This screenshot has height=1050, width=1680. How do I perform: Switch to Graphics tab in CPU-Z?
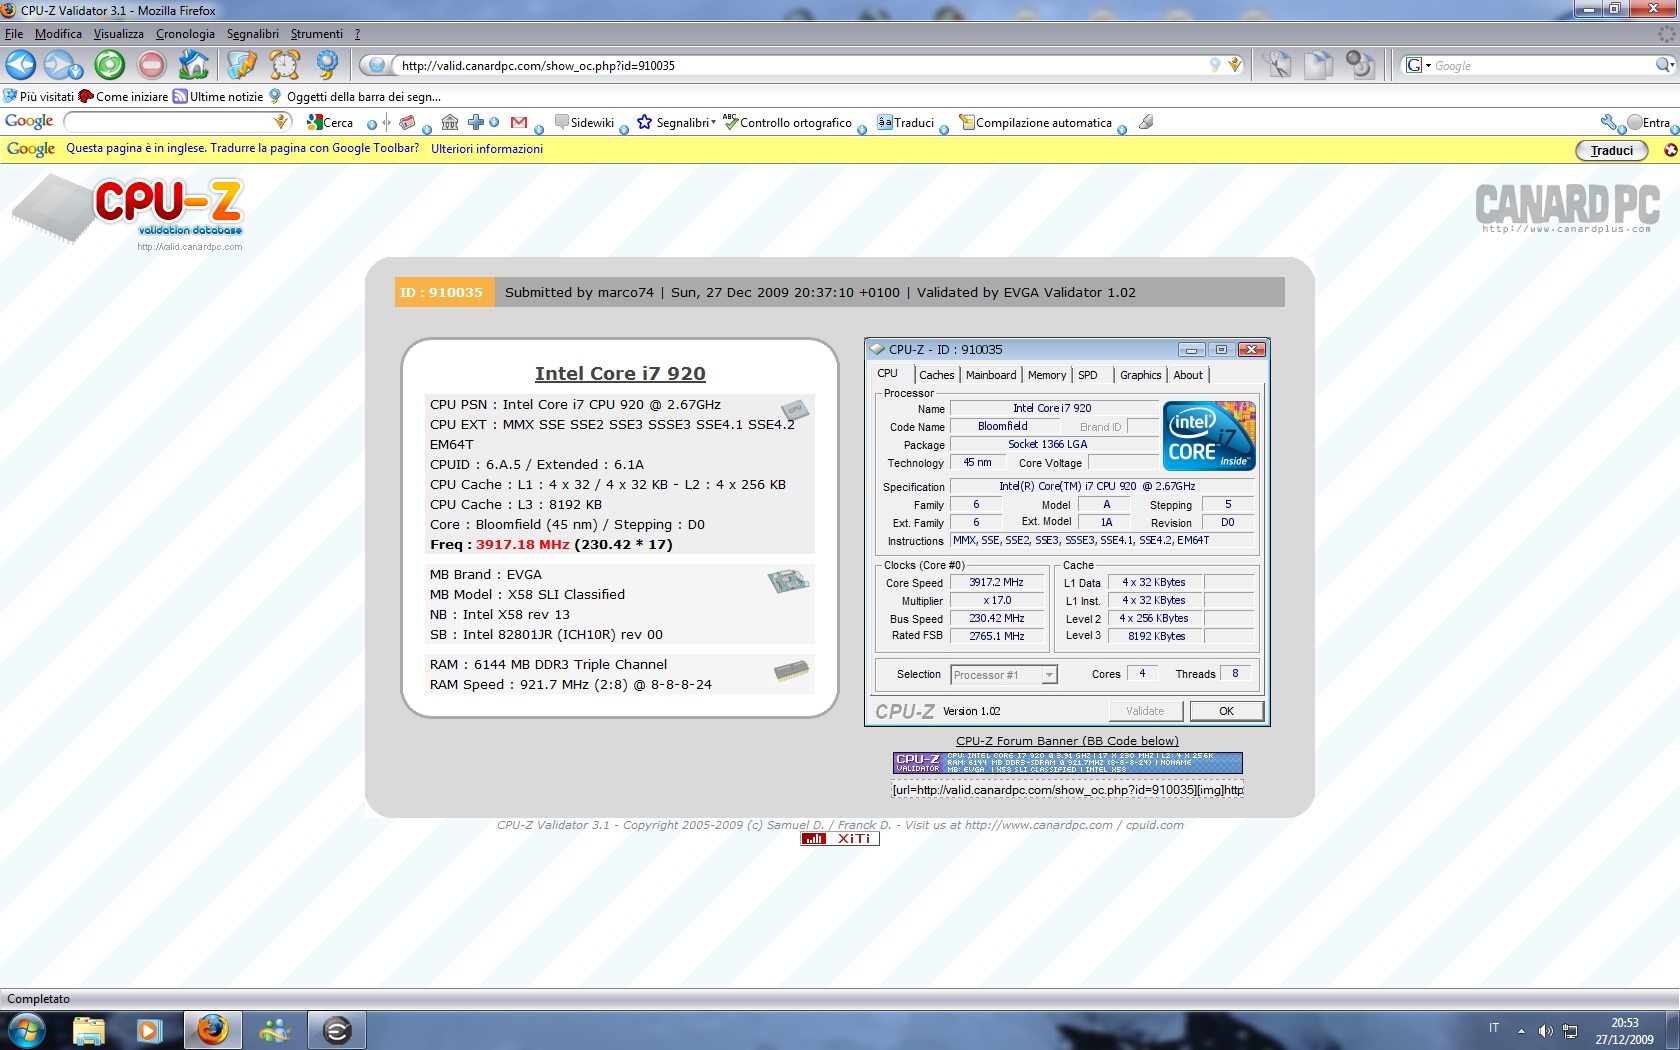click(1140, 375)
